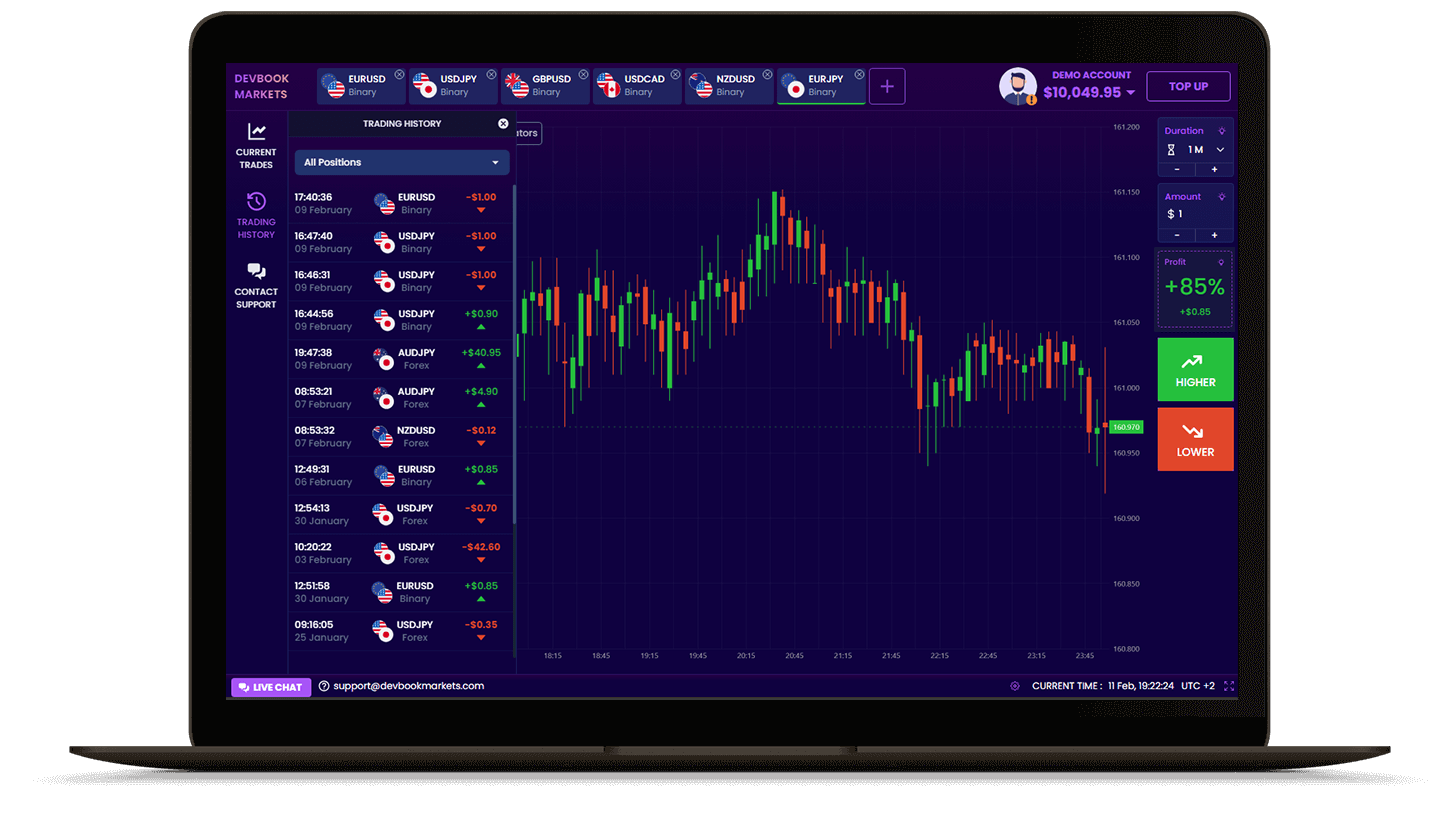Viewport: 1440px width, 822px height.
Task: Add a new asset tab with plus button
Action: click(887, 86)
